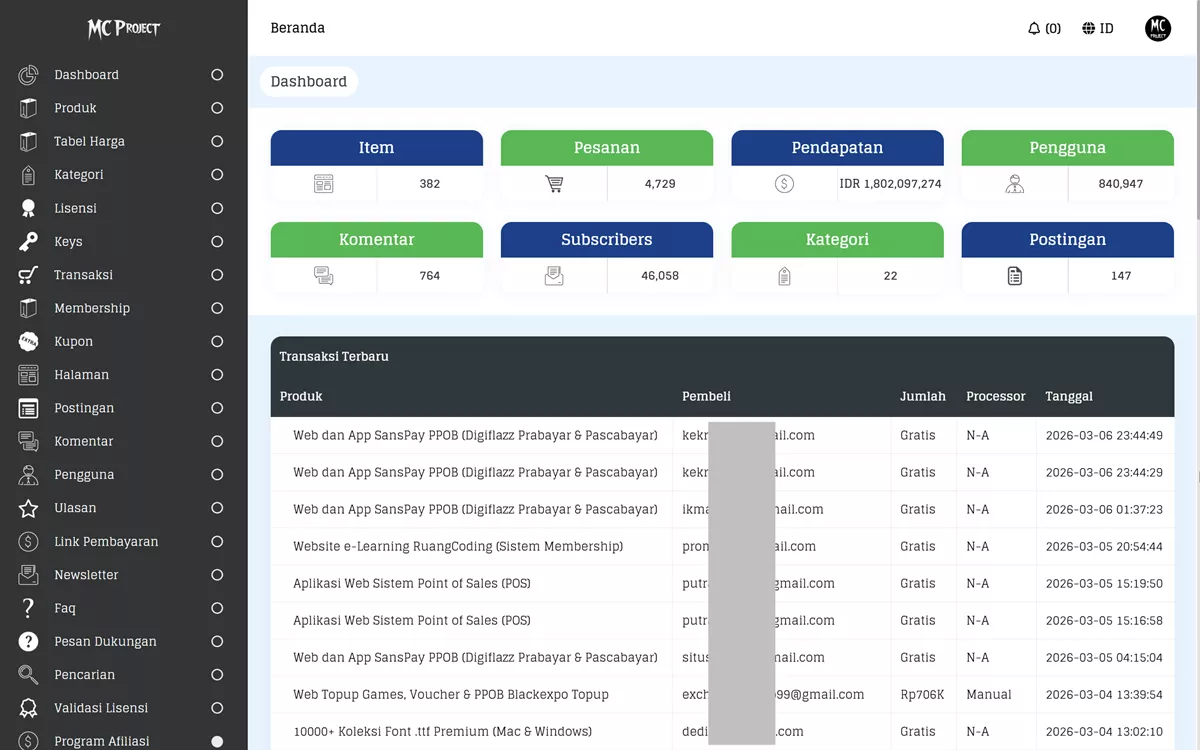Click the dollar icon on Pendapatan card
1200x750 pixels.
point(784,183)
